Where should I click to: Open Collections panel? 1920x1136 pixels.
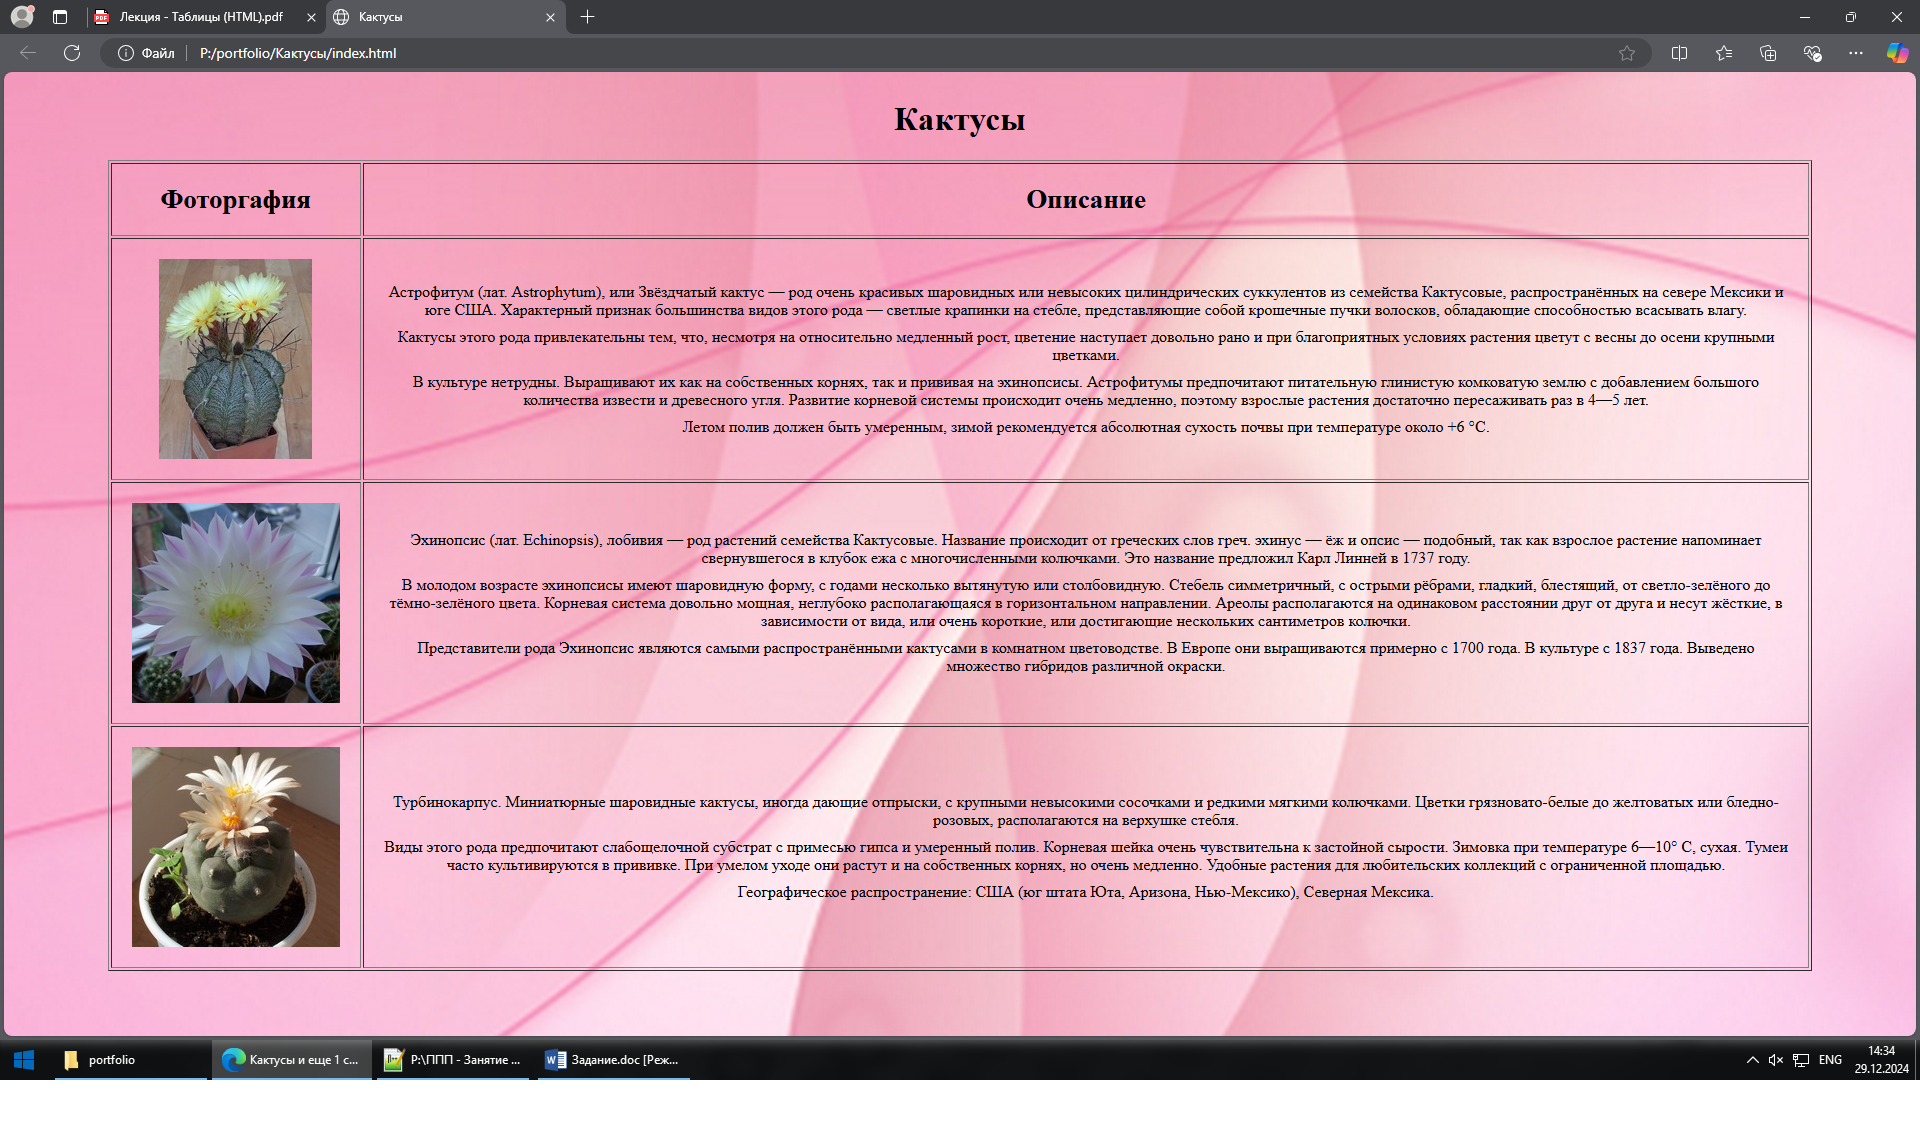1768,53
